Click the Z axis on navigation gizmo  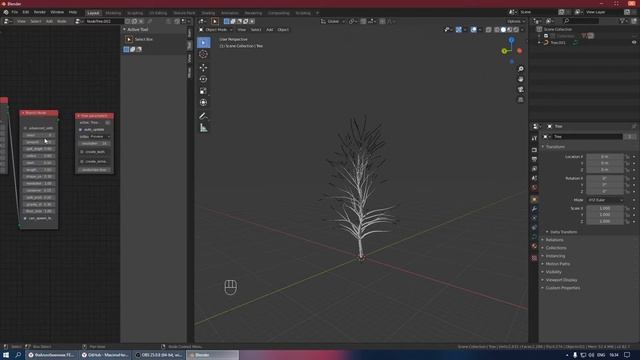pyautogui.click(x=511, y=40)
